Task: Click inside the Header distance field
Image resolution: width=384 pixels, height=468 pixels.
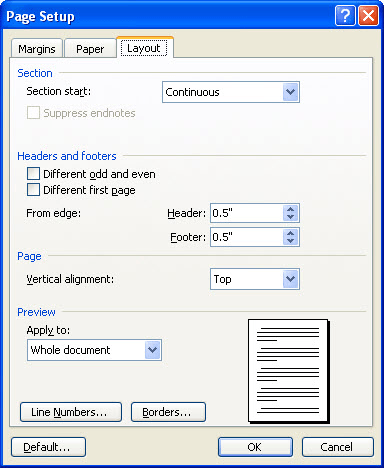Action: point(247,213)
